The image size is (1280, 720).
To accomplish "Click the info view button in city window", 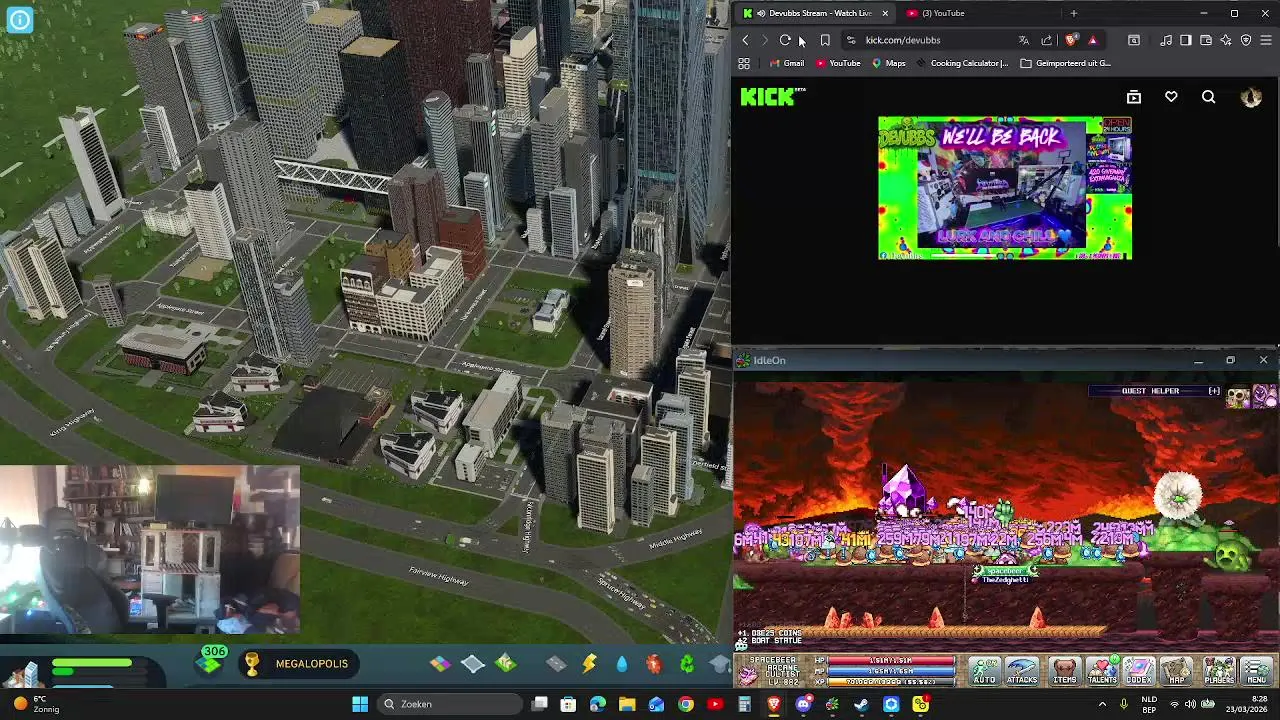I will coord(20,20).
